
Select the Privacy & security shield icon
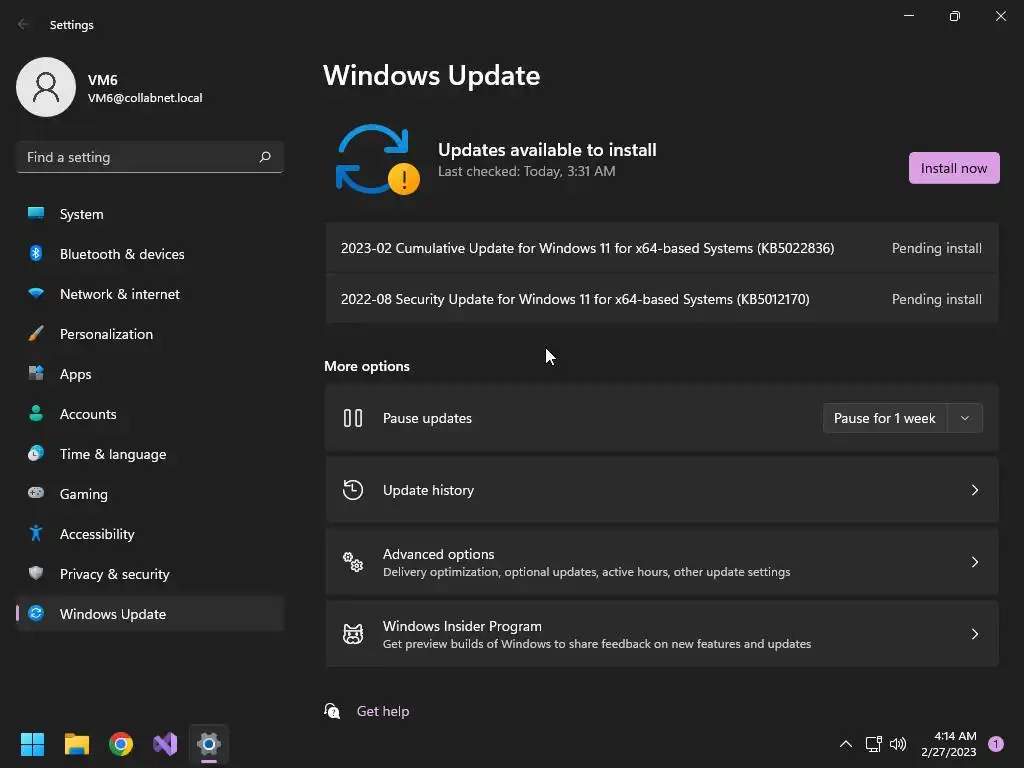[x=36, y=573]
